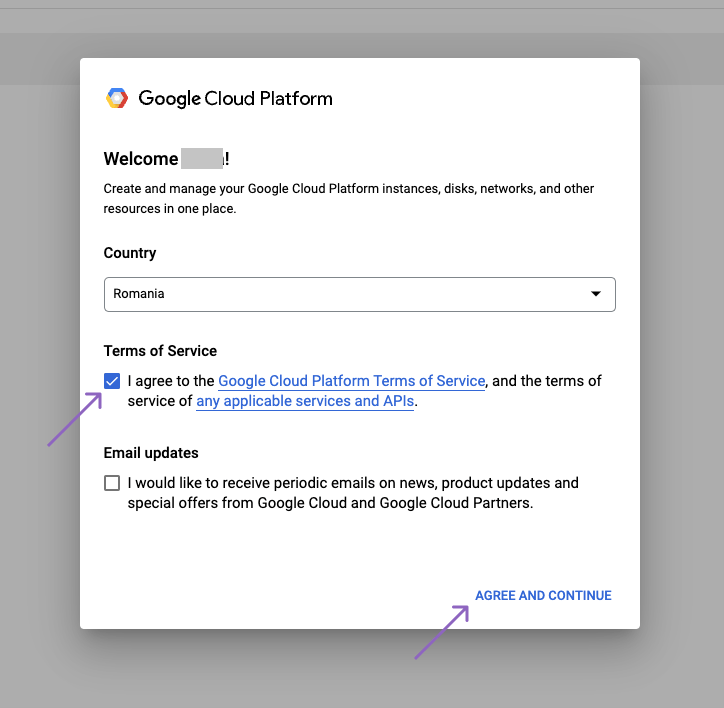
Task: Uncheck the Terms of Service agreement checkbox
Action: click(112, 381)
